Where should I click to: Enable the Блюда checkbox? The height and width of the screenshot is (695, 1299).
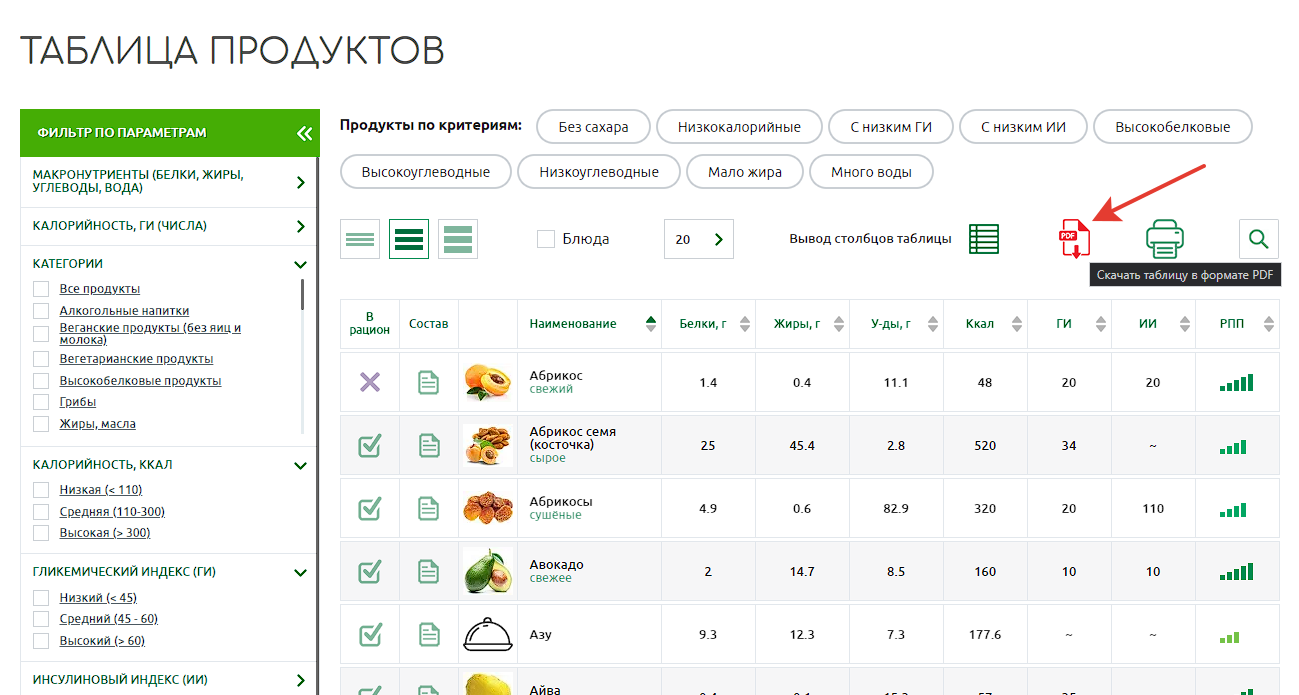tap(546, 239)
